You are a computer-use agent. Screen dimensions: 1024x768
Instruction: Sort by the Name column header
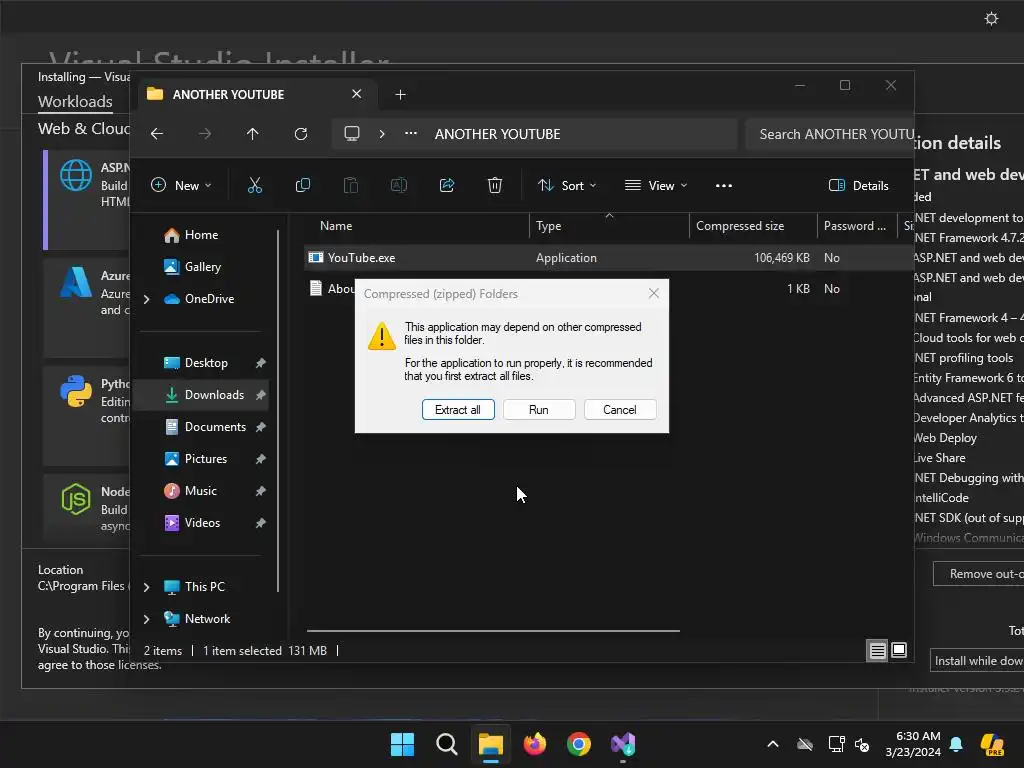418,226
